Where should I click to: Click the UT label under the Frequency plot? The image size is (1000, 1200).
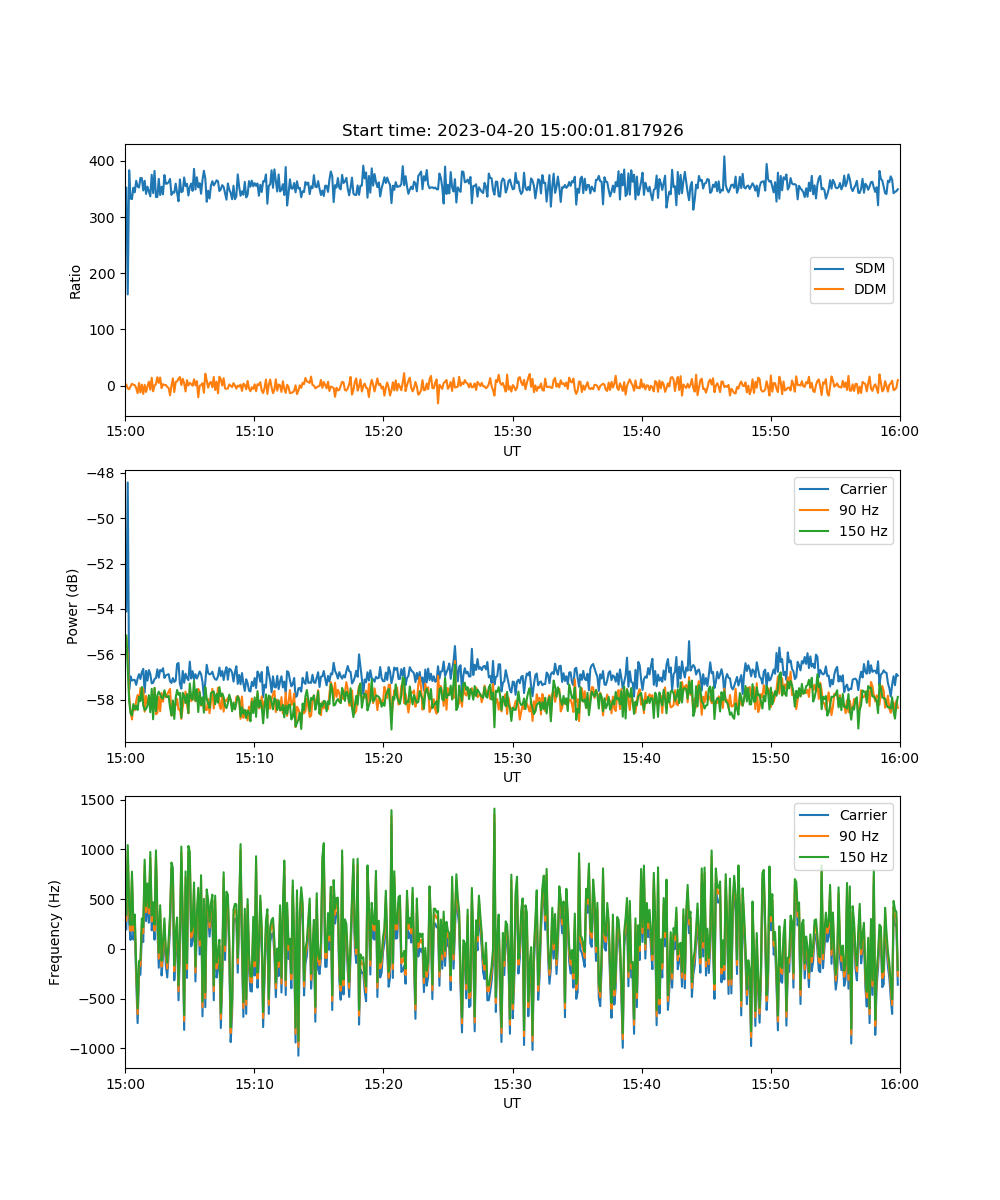tap(512, 1103)
